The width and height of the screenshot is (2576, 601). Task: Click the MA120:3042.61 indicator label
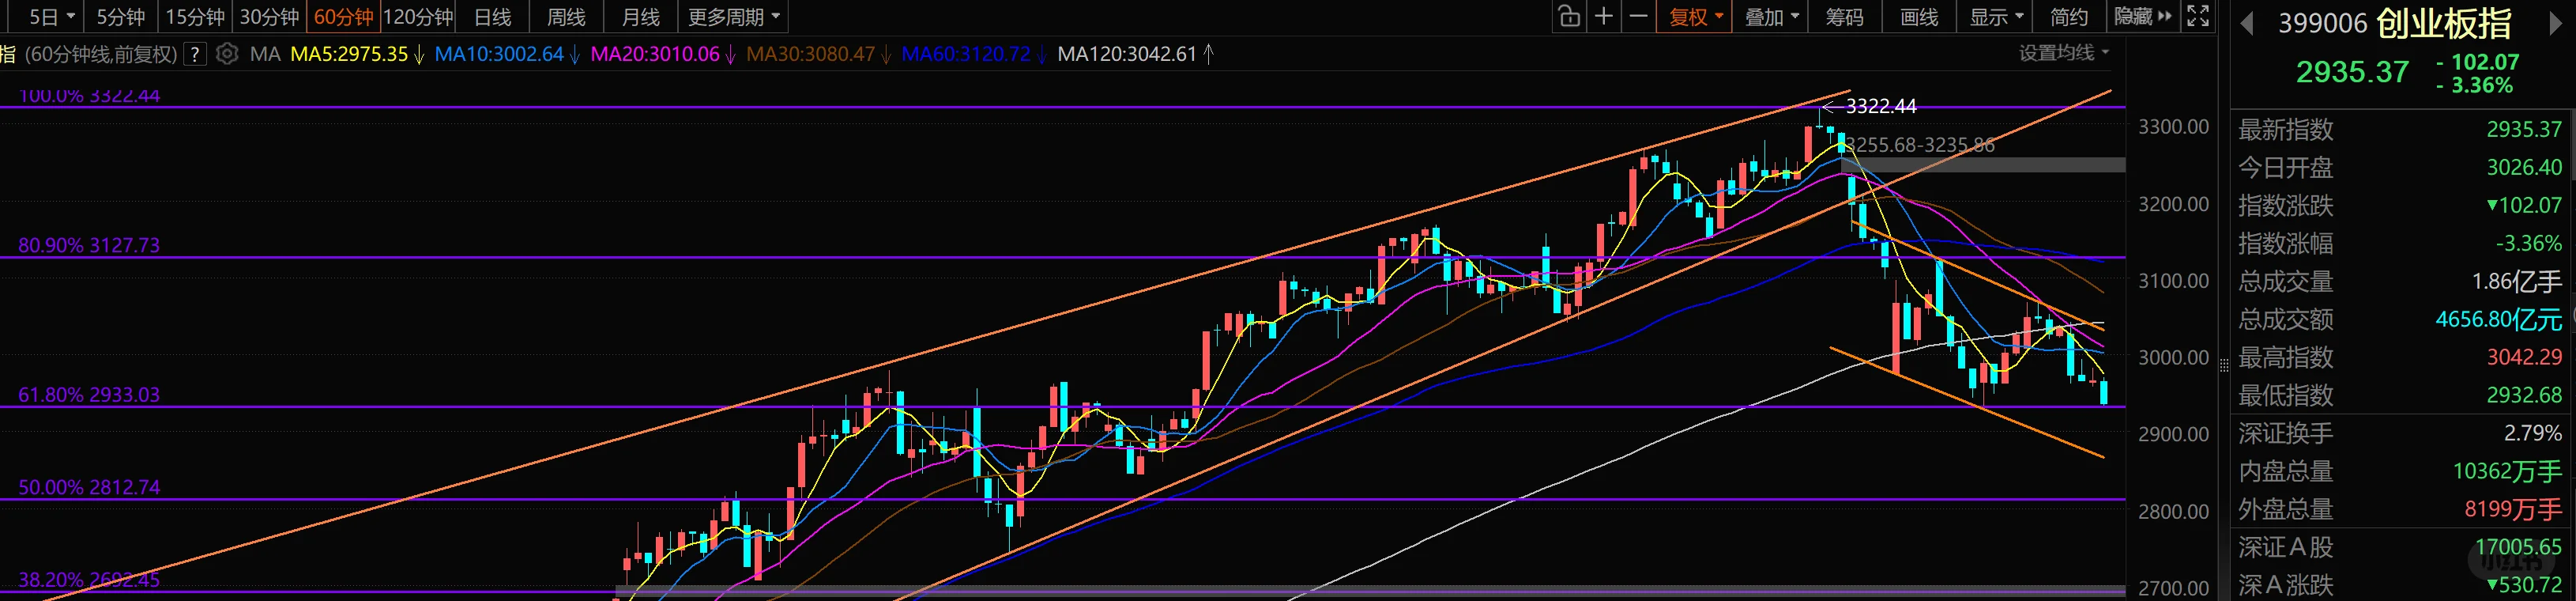tap(1127, 54)
